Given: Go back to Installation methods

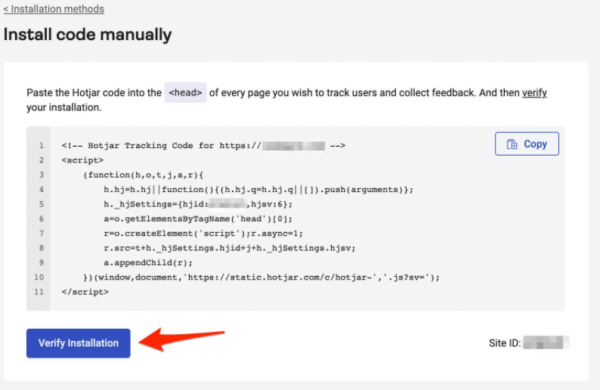Looking at the screenshot, I should [x=54, y=9].
